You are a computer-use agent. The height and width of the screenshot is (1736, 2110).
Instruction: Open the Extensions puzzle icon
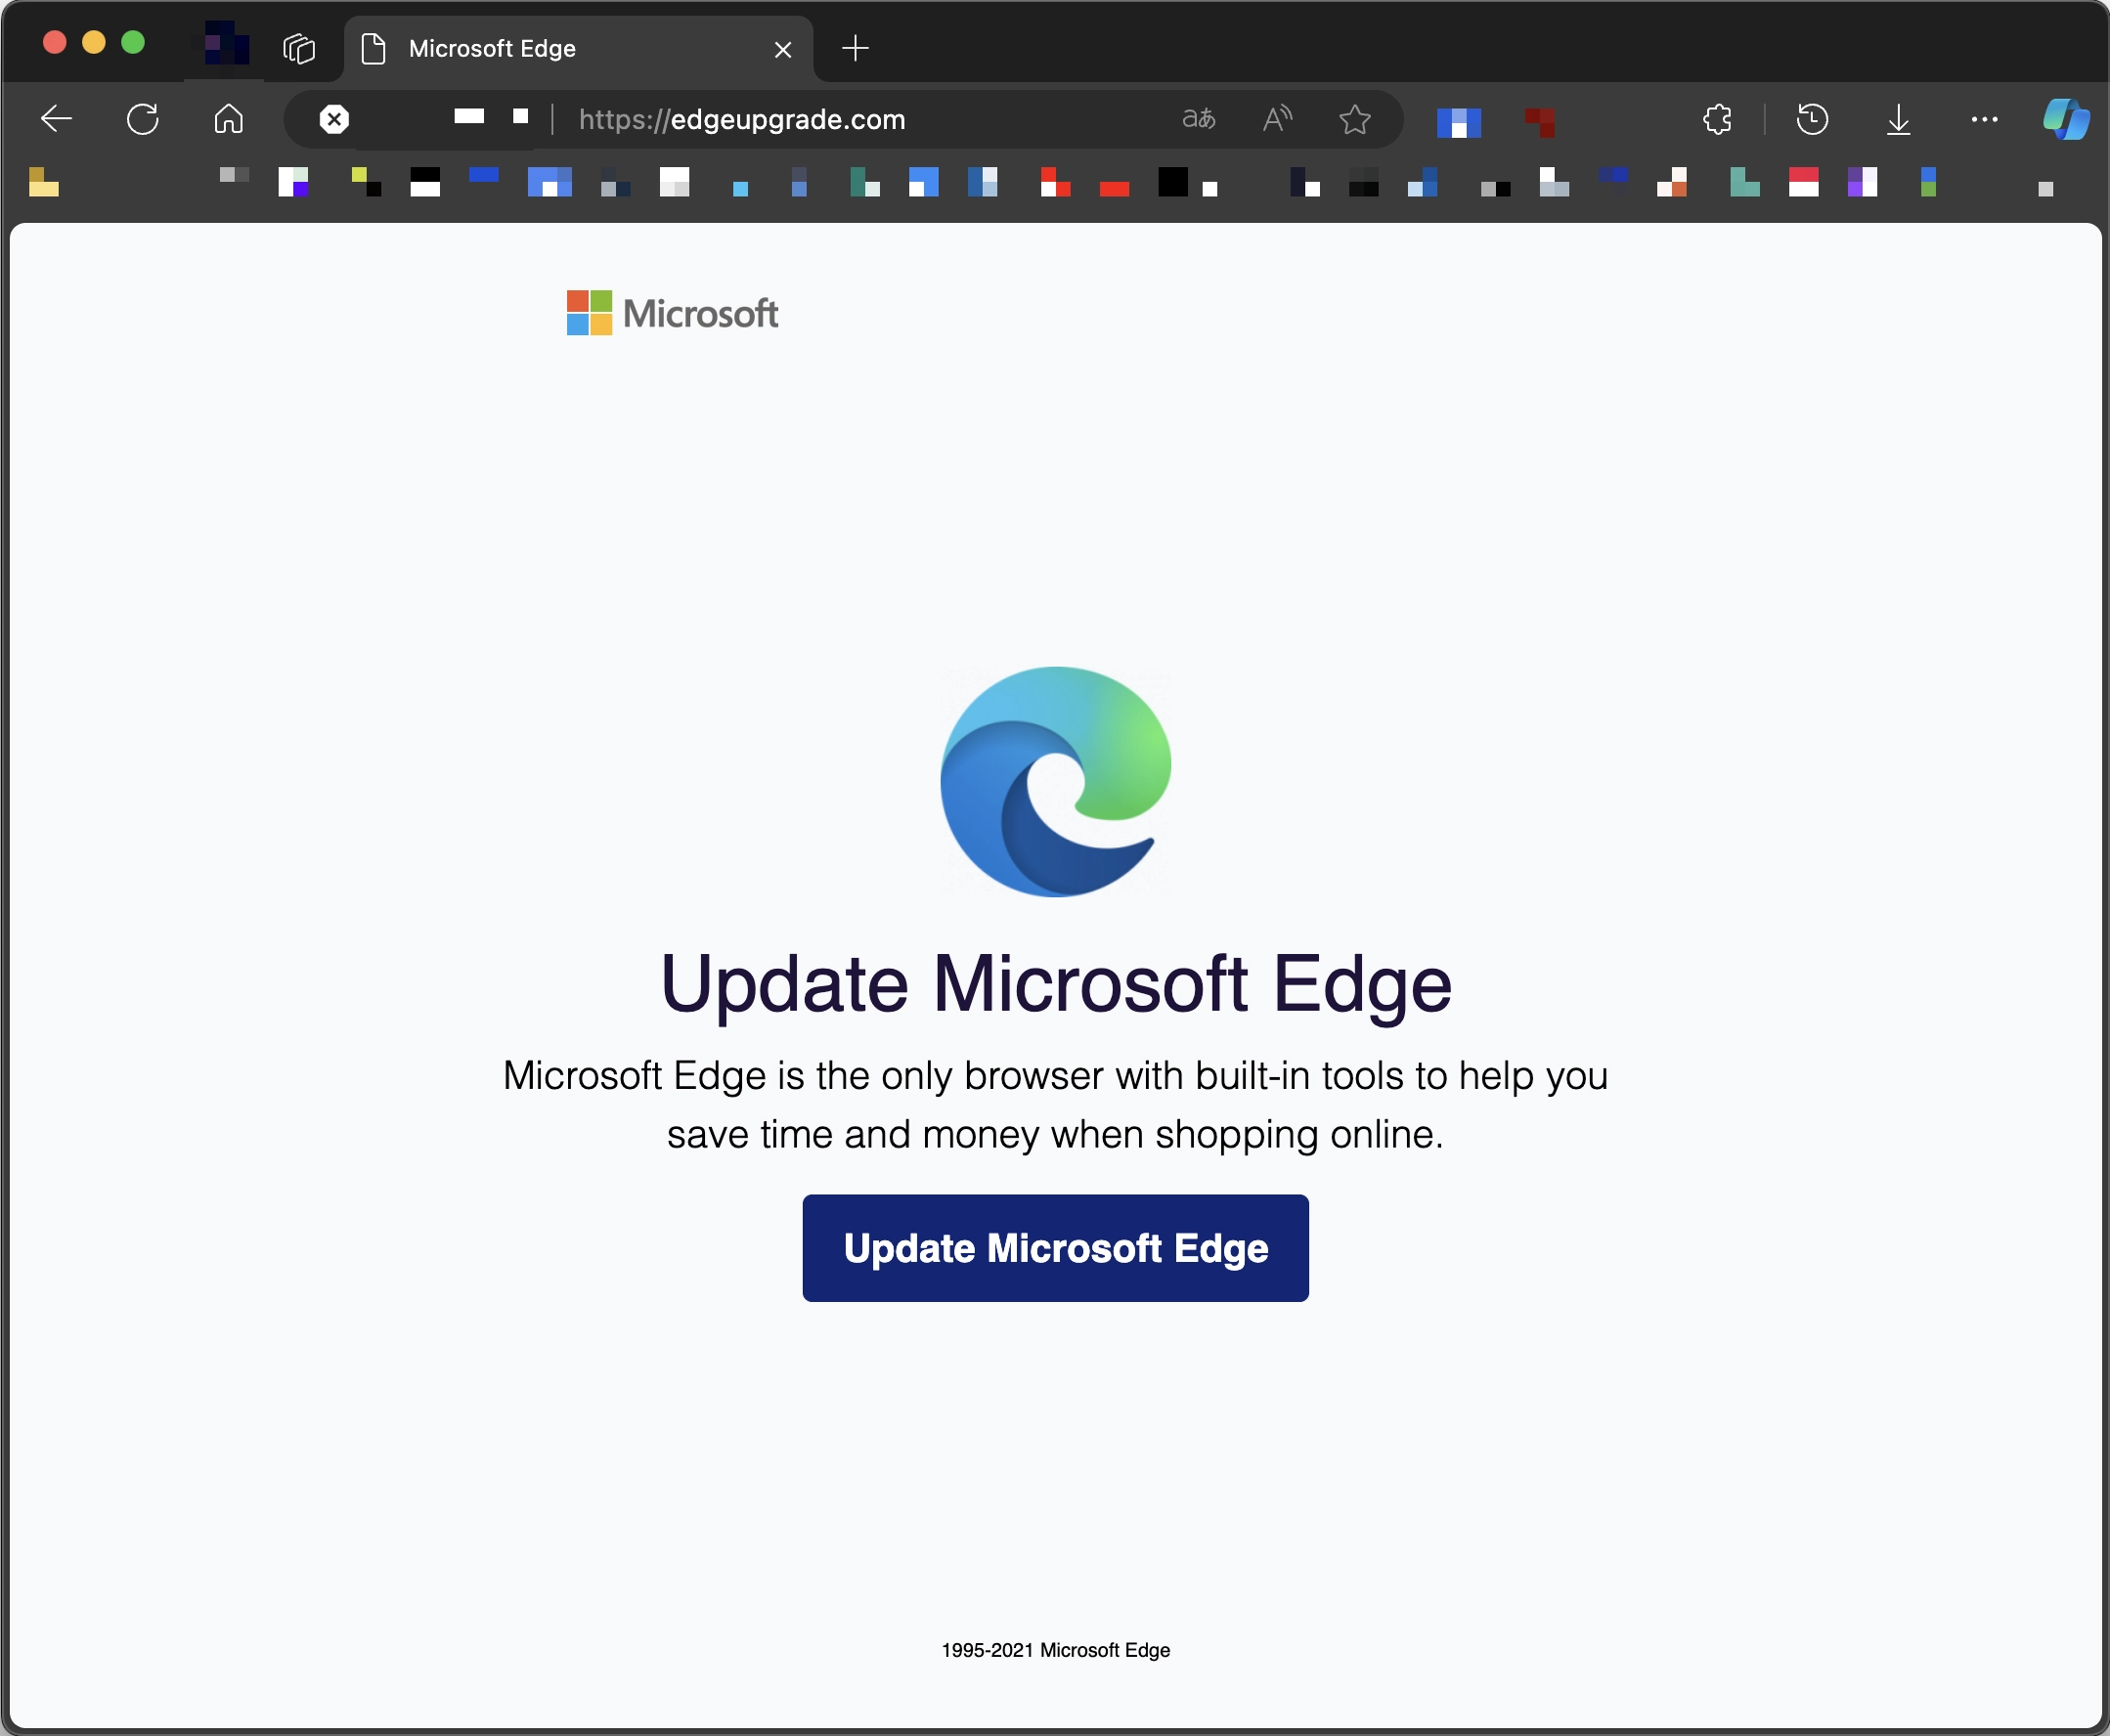pos(1717,119)
